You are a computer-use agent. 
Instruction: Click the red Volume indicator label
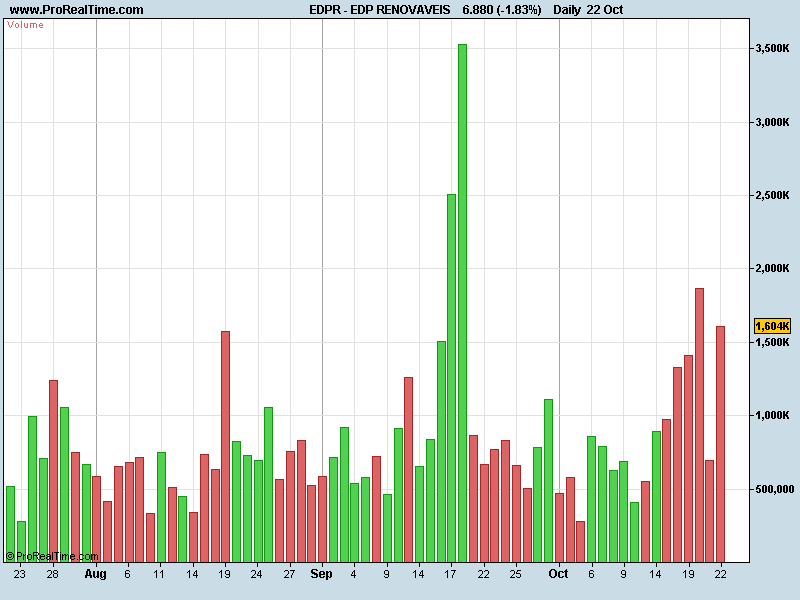click(25, 25)
